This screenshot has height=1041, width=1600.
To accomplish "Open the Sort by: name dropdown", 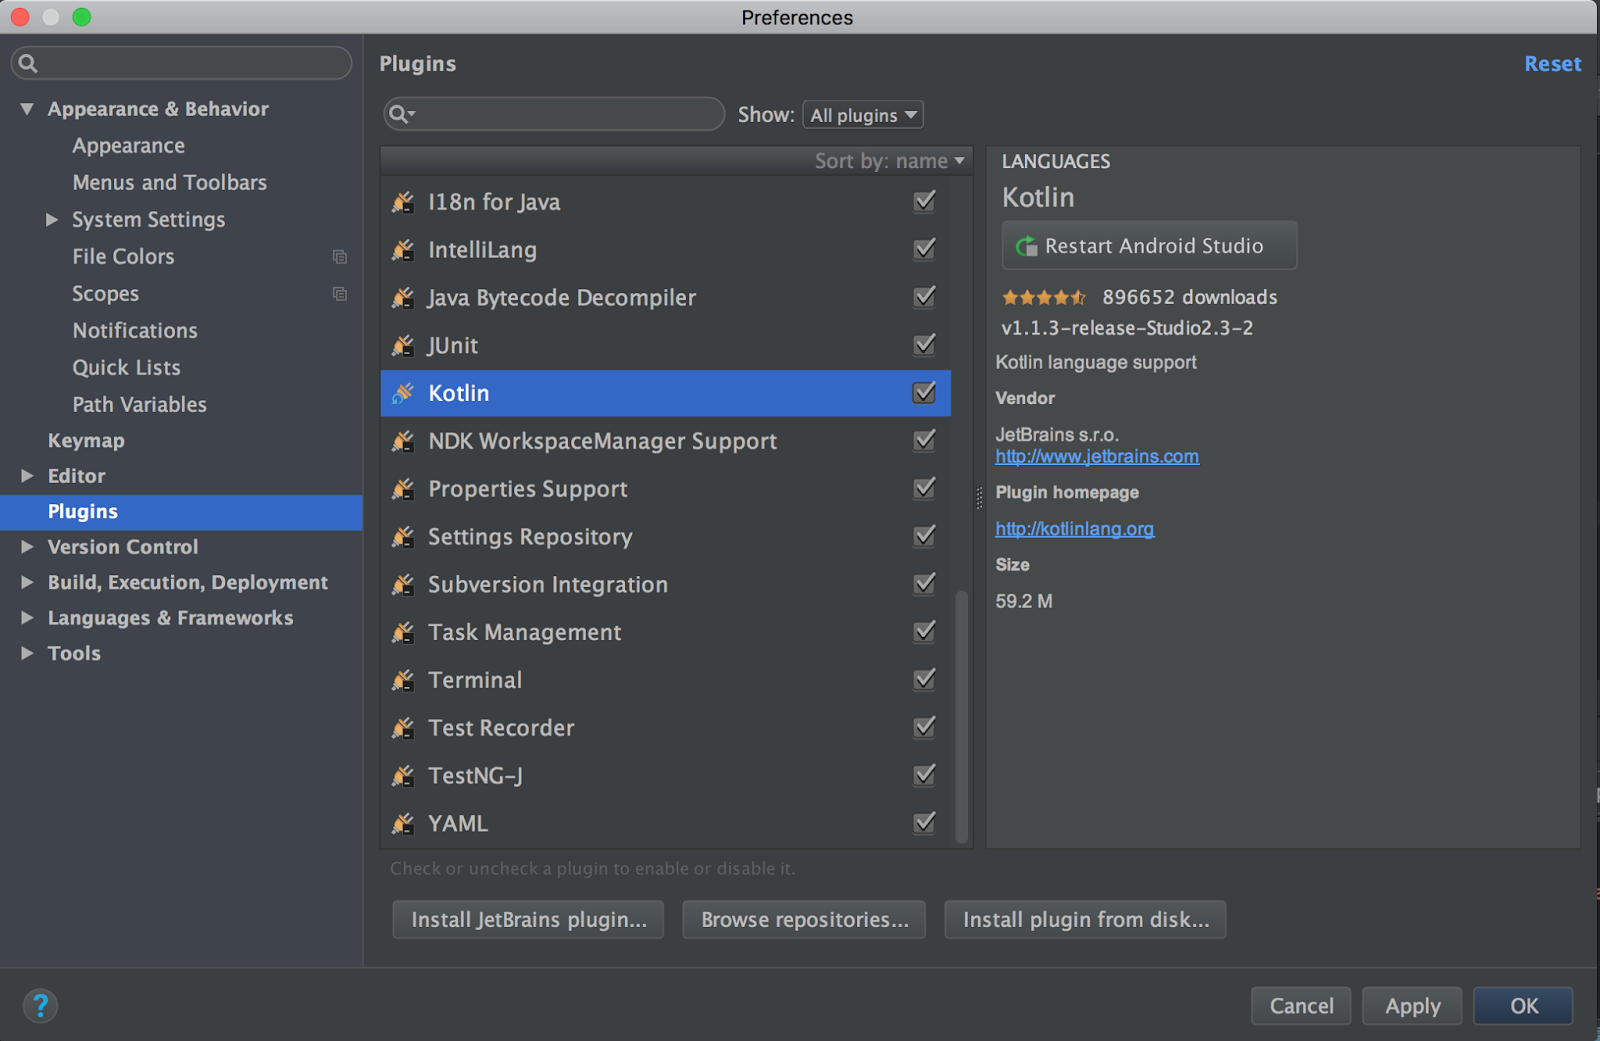I will pyautogui.click(x=888, y=160).
